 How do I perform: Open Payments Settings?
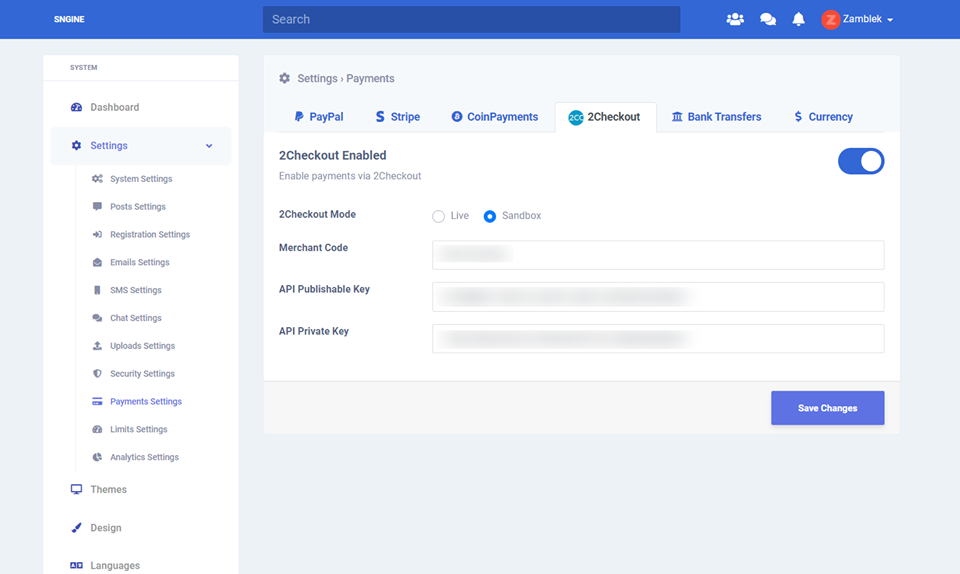[x=146, y=401]
